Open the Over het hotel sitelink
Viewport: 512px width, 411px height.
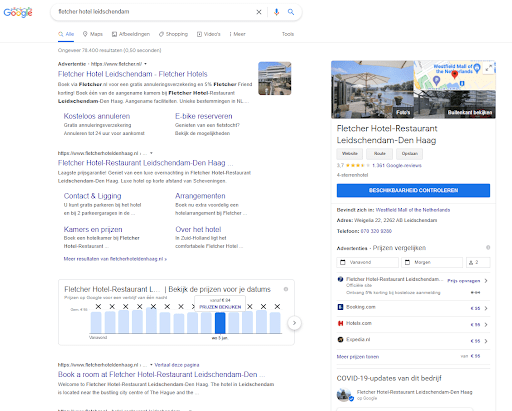(x=198, y=229)
